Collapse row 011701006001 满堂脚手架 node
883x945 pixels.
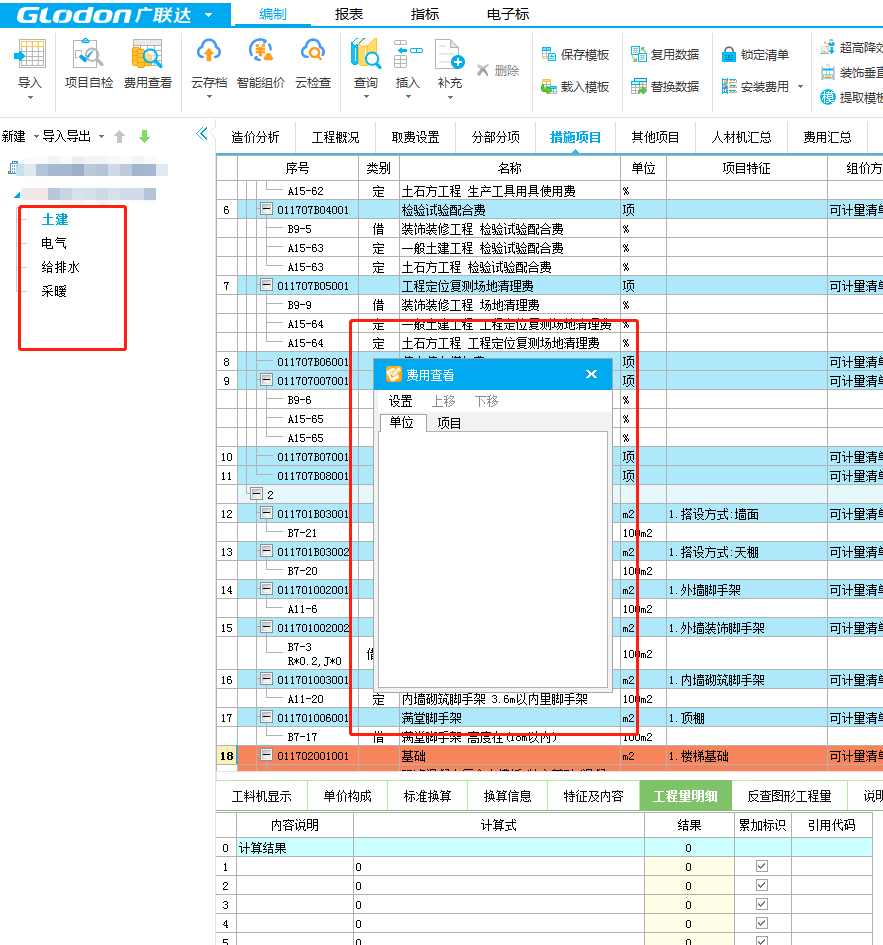(266, 717)
